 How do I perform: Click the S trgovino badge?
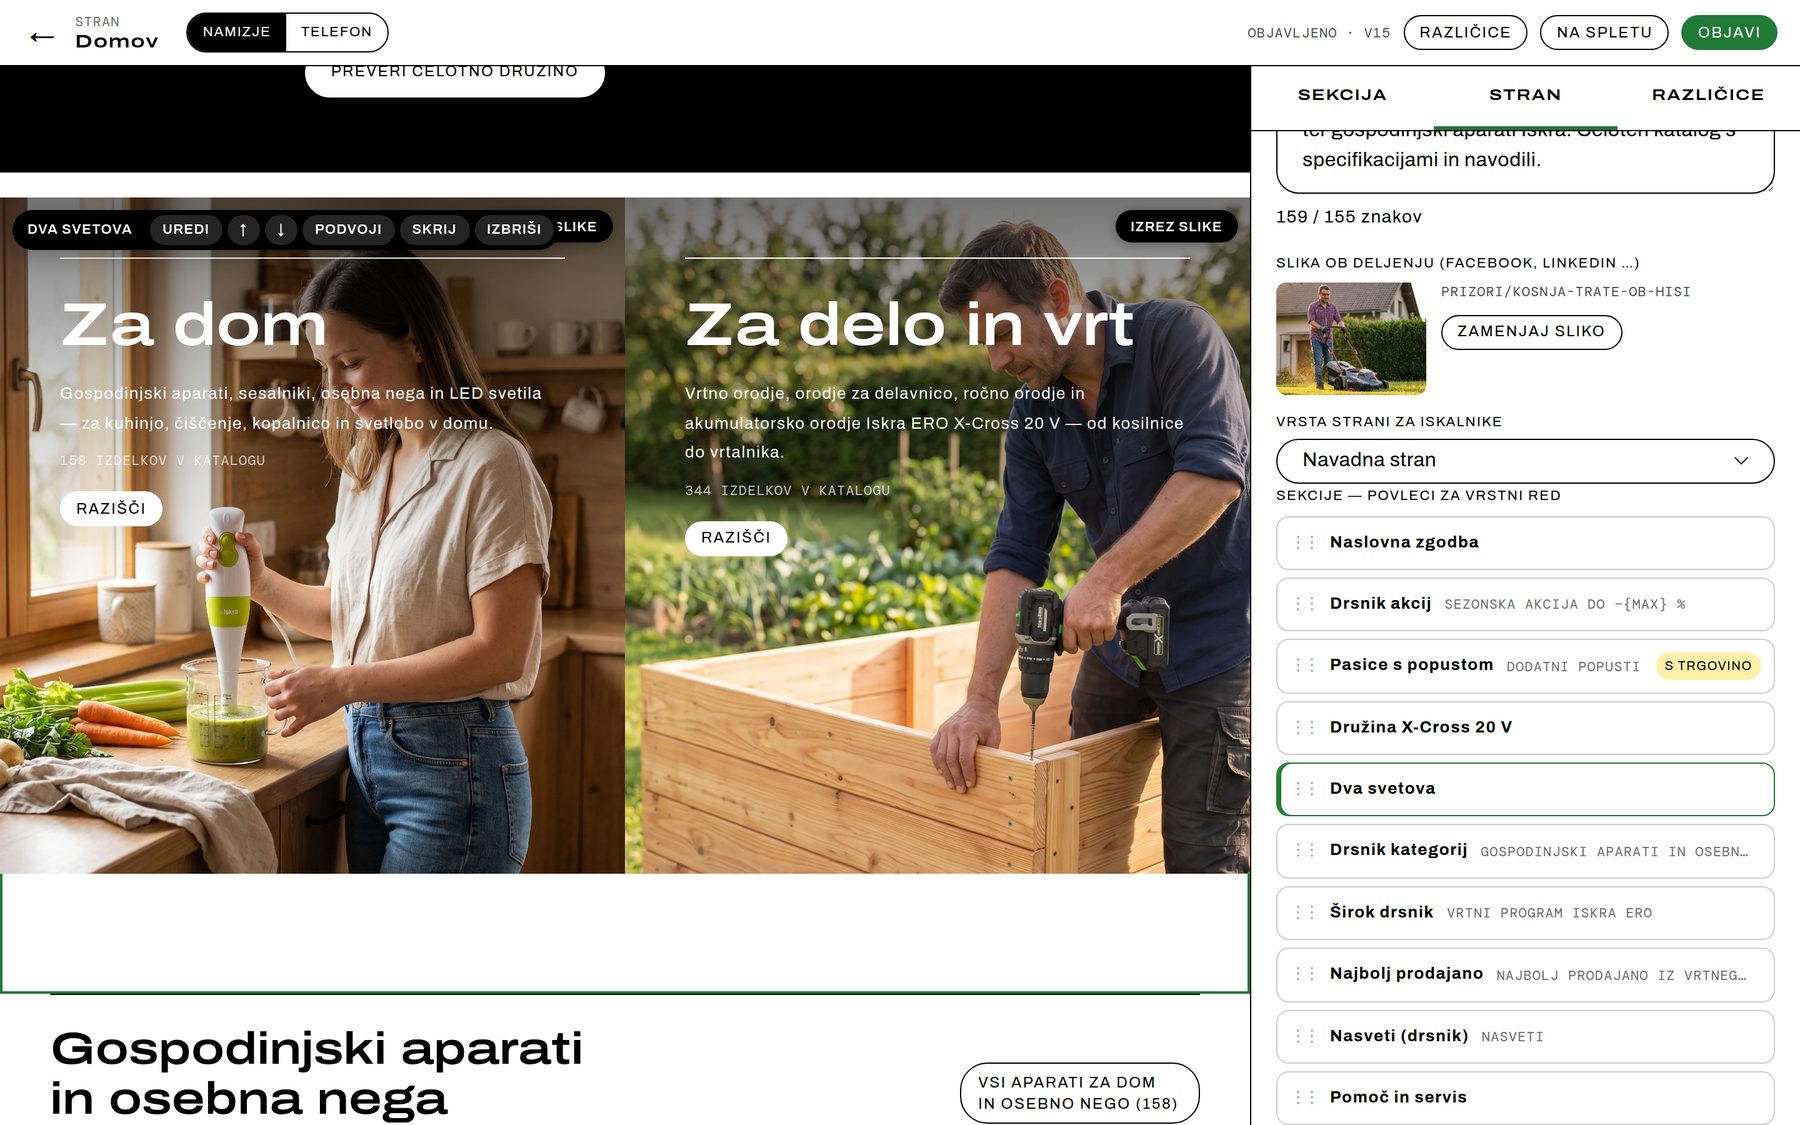(x=1708, y=666)
